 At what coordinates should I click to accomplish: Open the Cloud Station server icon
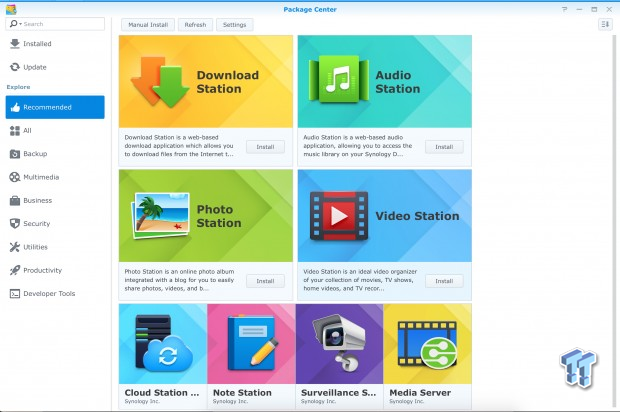click(x=163, y=343)
